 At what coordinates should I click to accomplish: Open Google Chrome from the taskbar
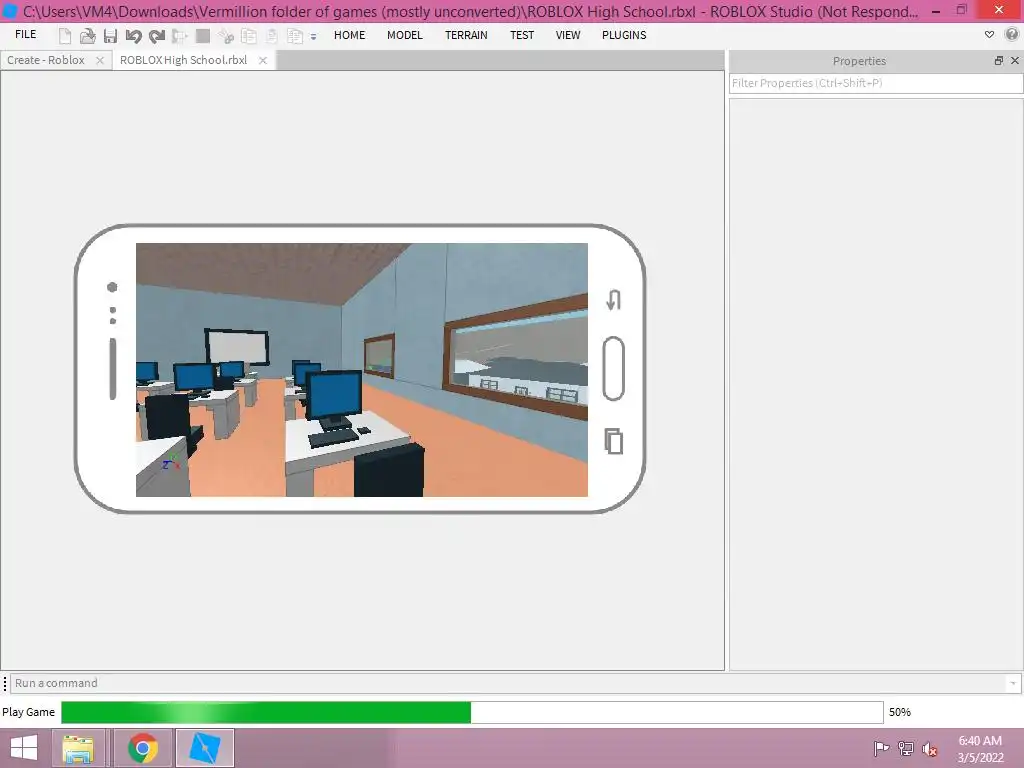coord(142,748)
